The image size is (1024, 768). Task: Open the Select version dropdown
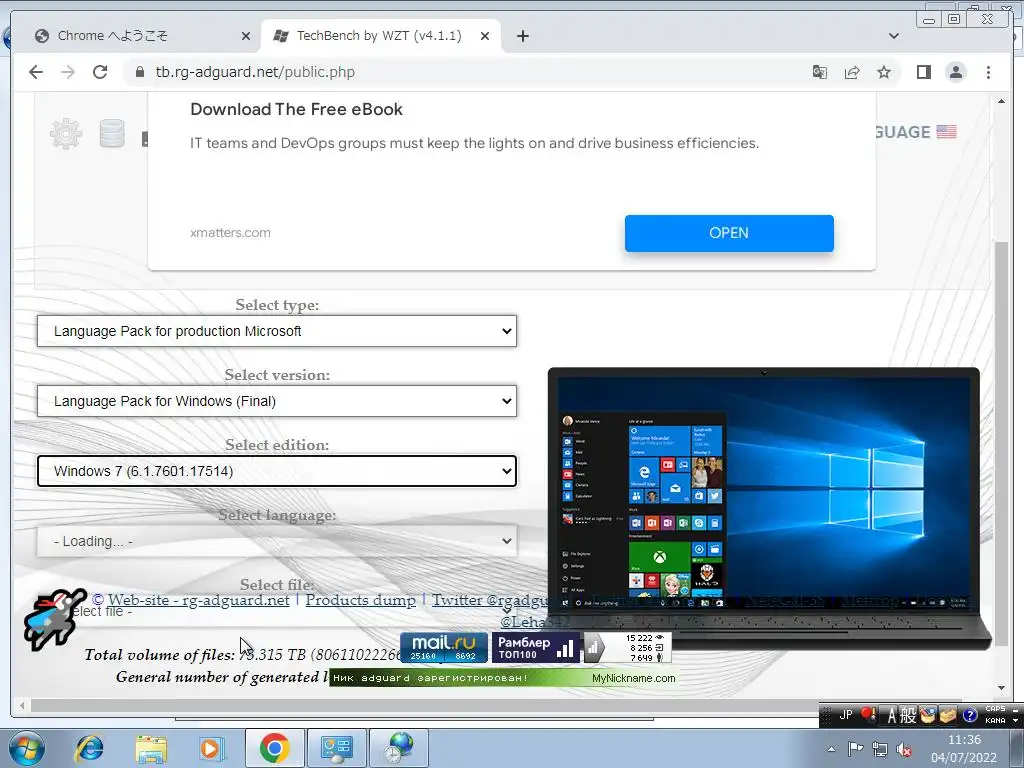pyautogui.click(x=277, y=401)
